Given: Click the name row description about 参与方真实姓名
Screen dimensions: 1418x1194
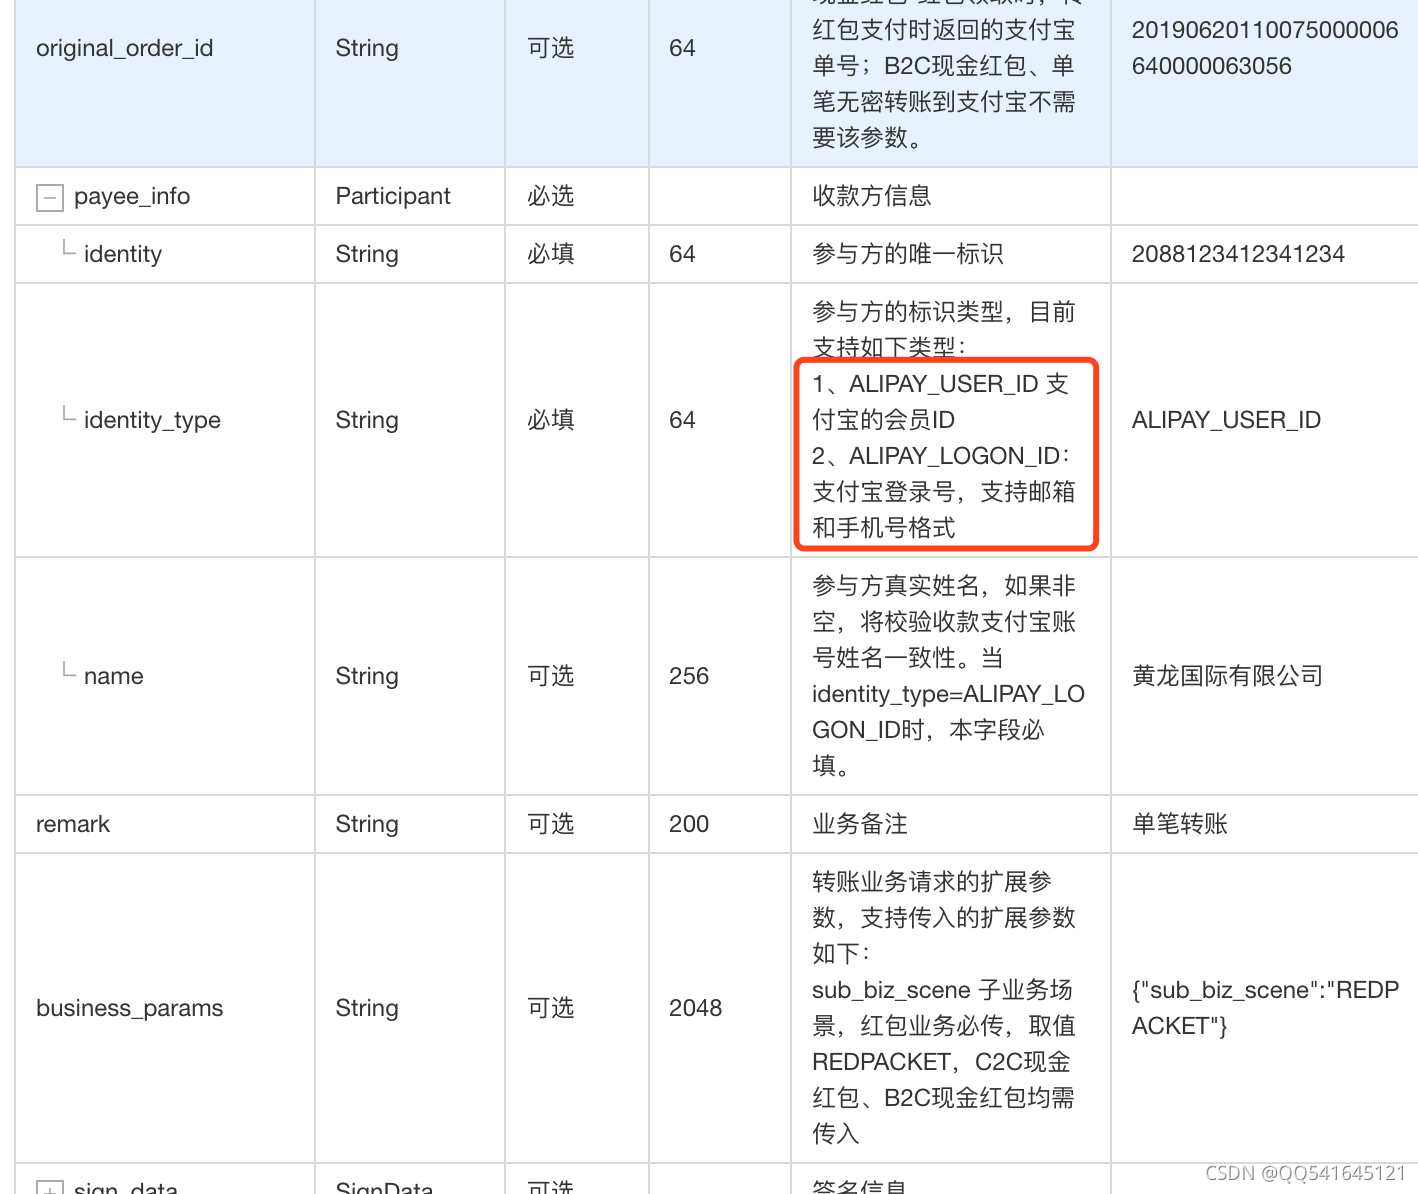Looking at the screenshot, I should (x=948, y=676).
